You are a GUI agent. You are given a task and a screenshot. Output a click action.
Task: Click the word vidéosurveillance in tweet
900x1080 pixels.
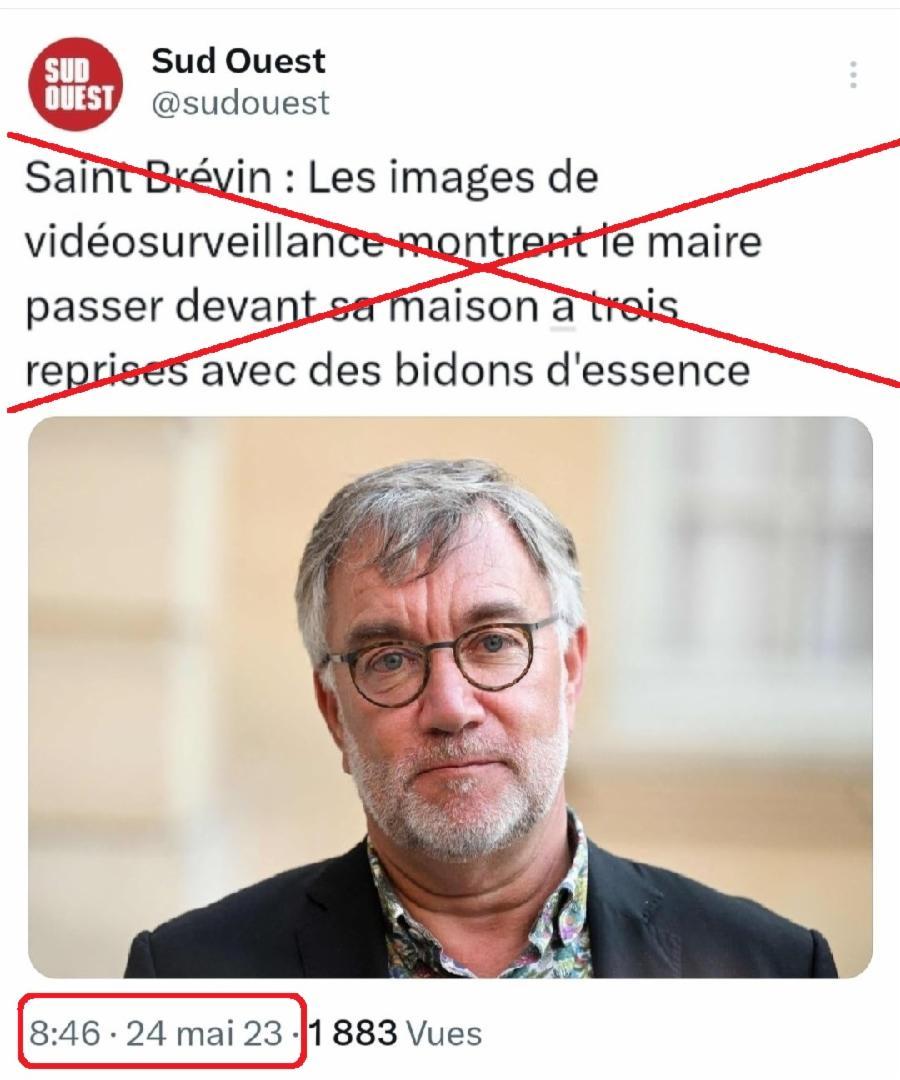[205, 241]
